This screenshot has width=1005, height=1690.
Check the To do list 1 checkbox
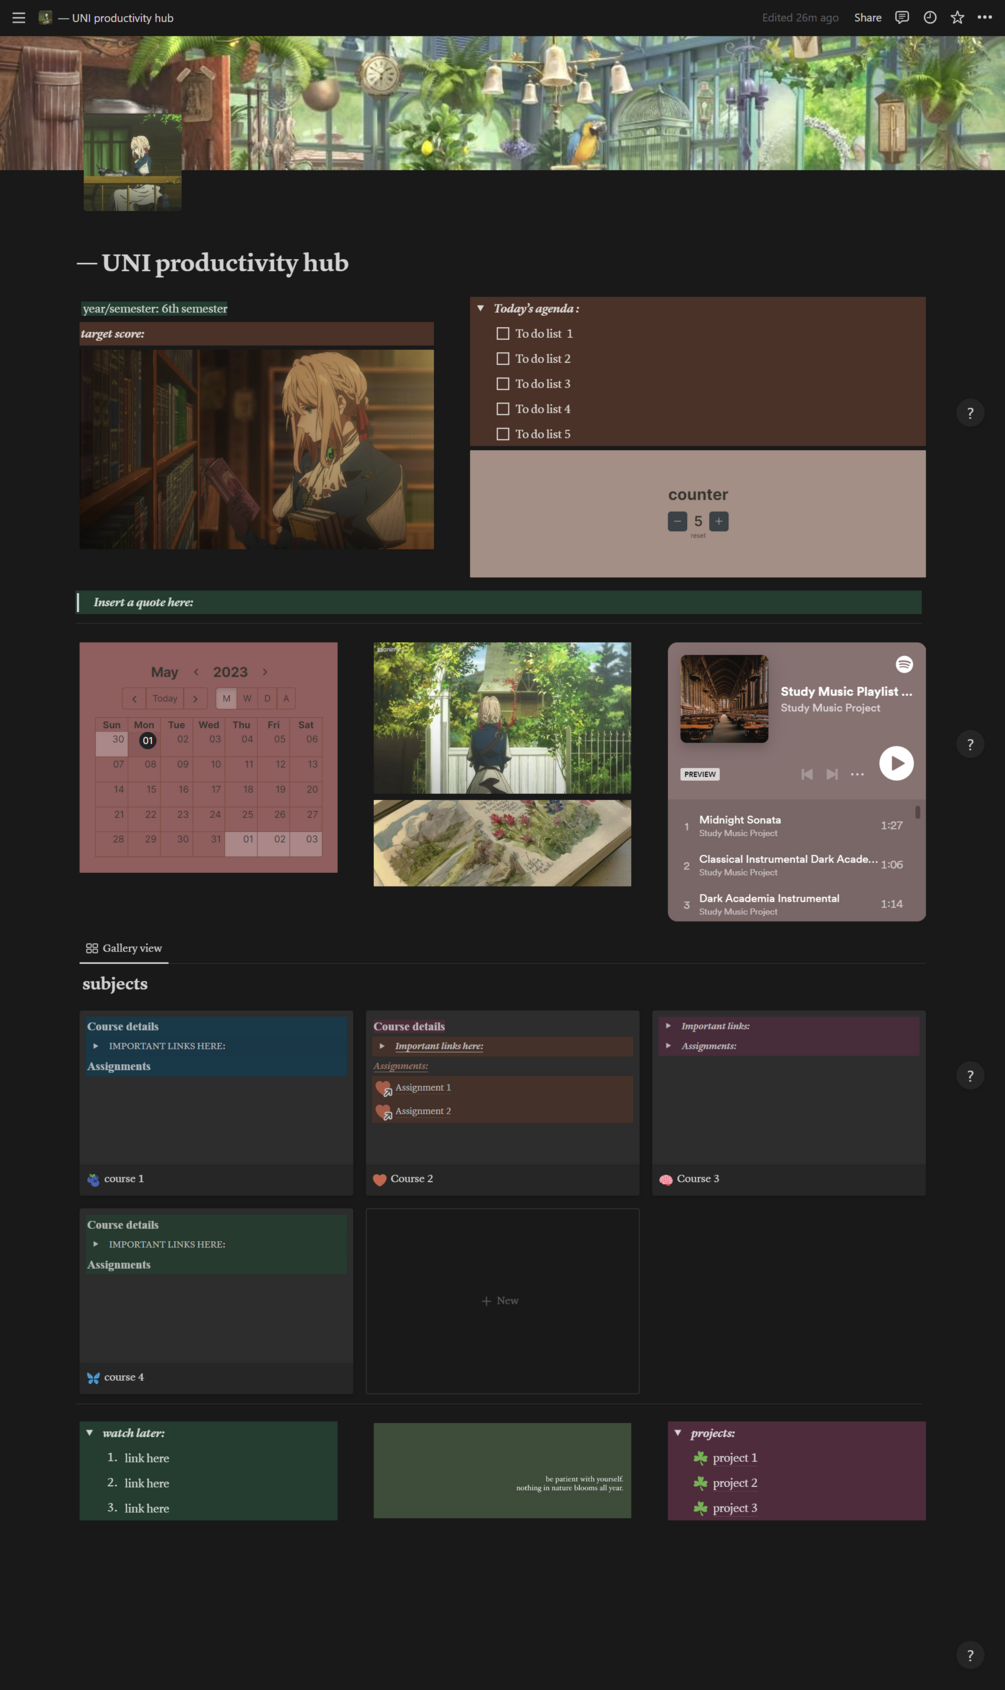click(503, 334)
